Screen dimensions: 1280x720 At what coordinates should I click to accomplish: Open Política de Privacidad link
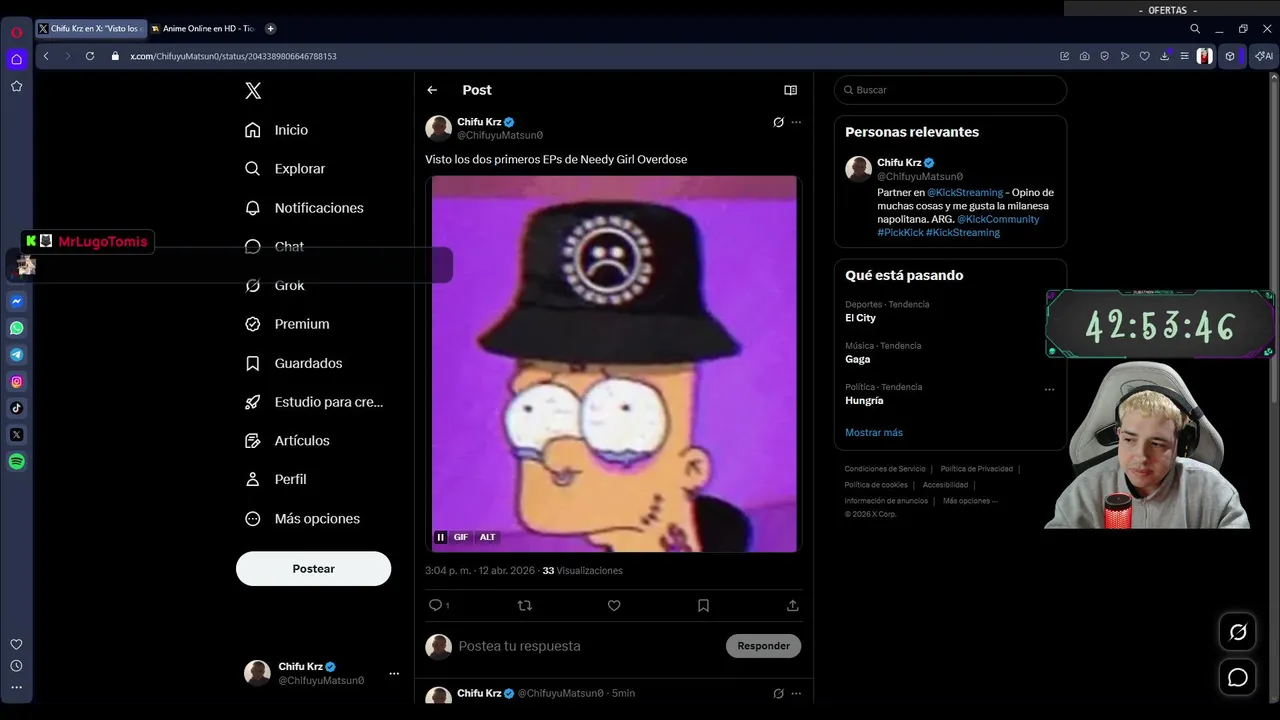point(976,469)
